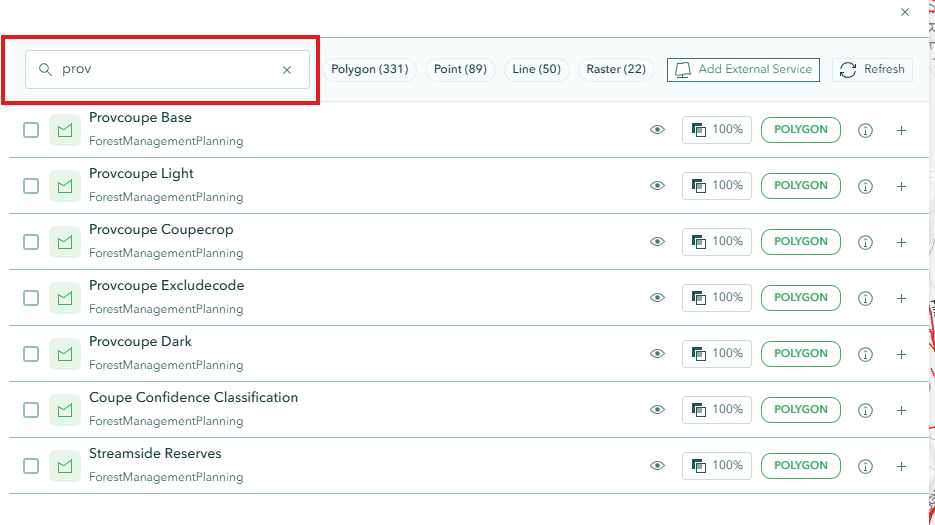Click Provcoupe Excludecode layer thumbnail icon
The width and height of the screenshot is (935, 525).
pos(65,298)
